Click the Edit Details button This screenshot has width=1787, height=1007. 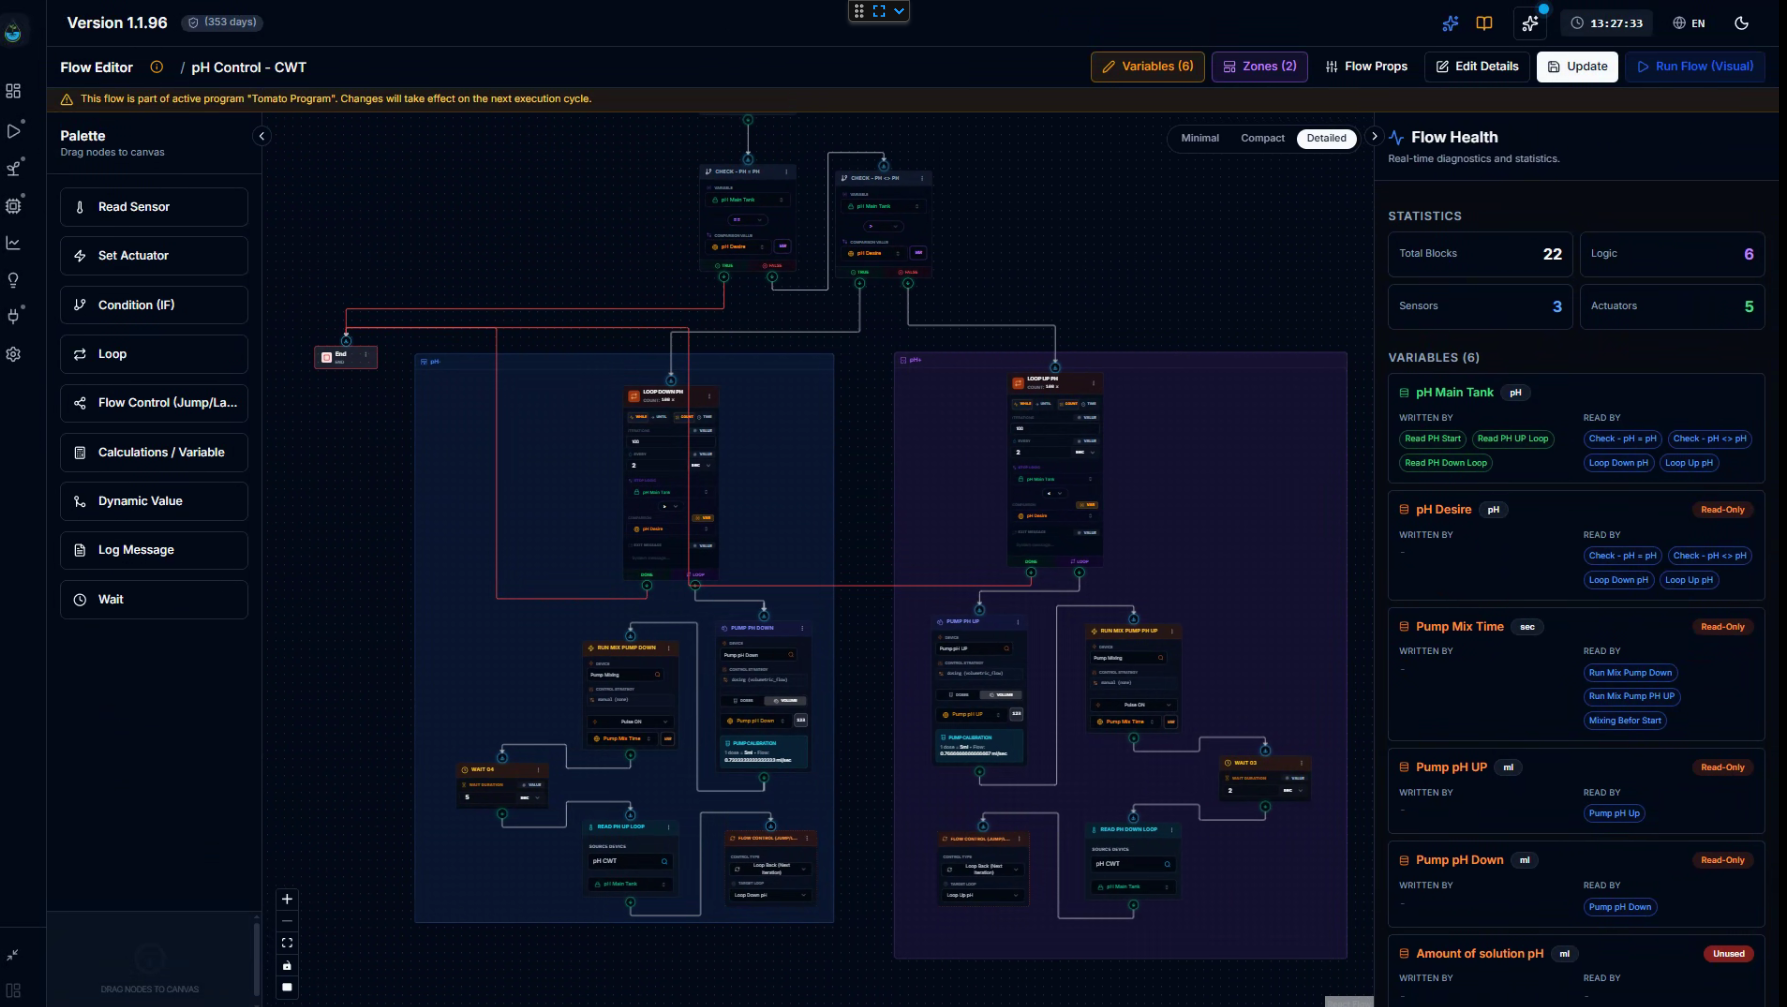[x=1477, y=67]
